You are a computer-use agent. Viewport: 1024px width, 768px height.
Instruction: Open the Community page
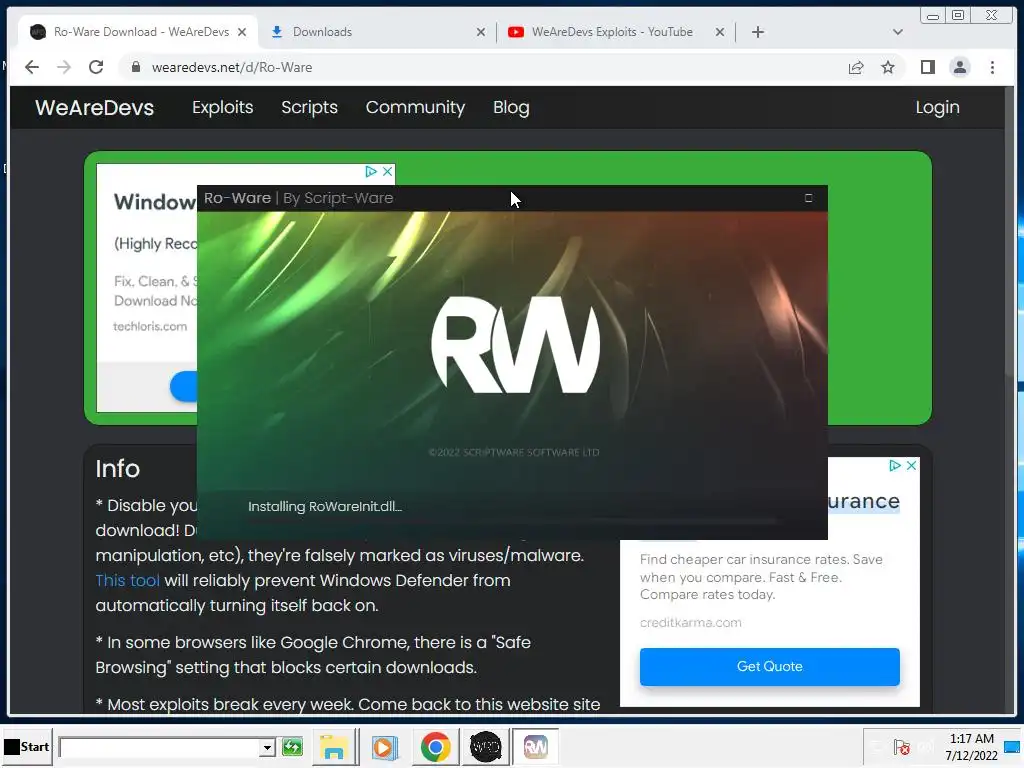pyautogui.click(x=415, y=108)
